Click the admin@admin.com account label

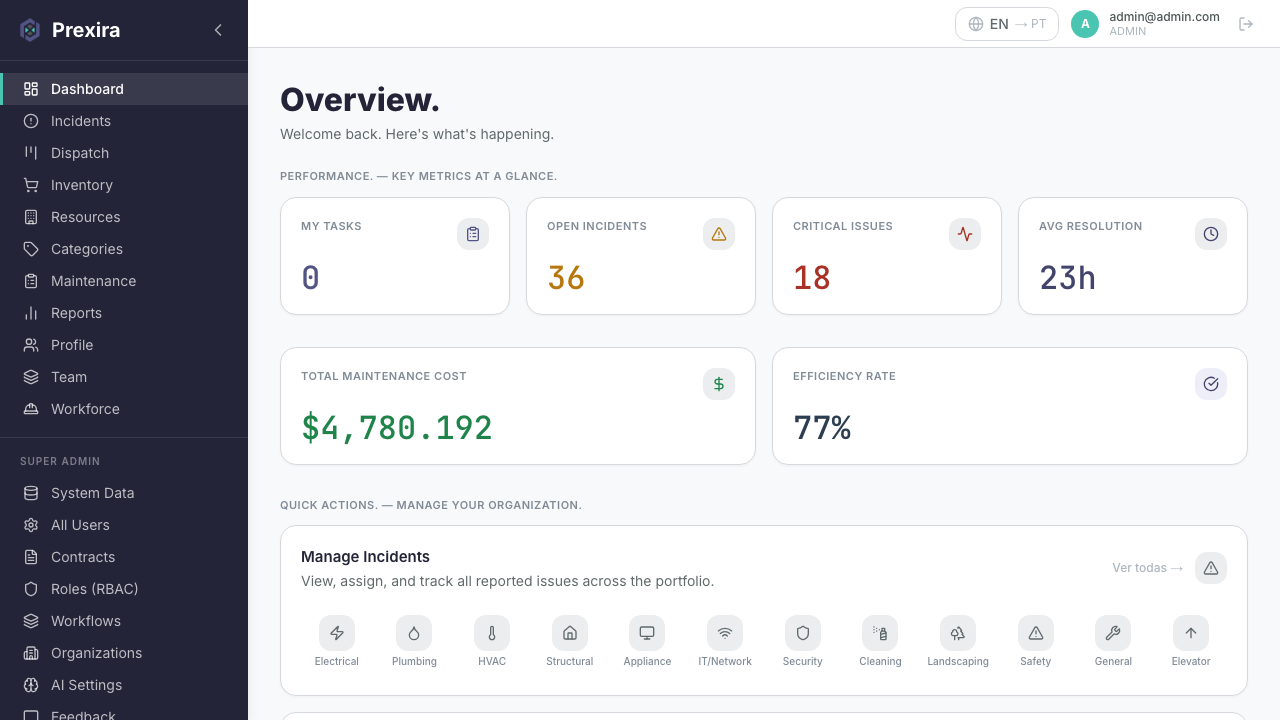tap(1164, 17)
